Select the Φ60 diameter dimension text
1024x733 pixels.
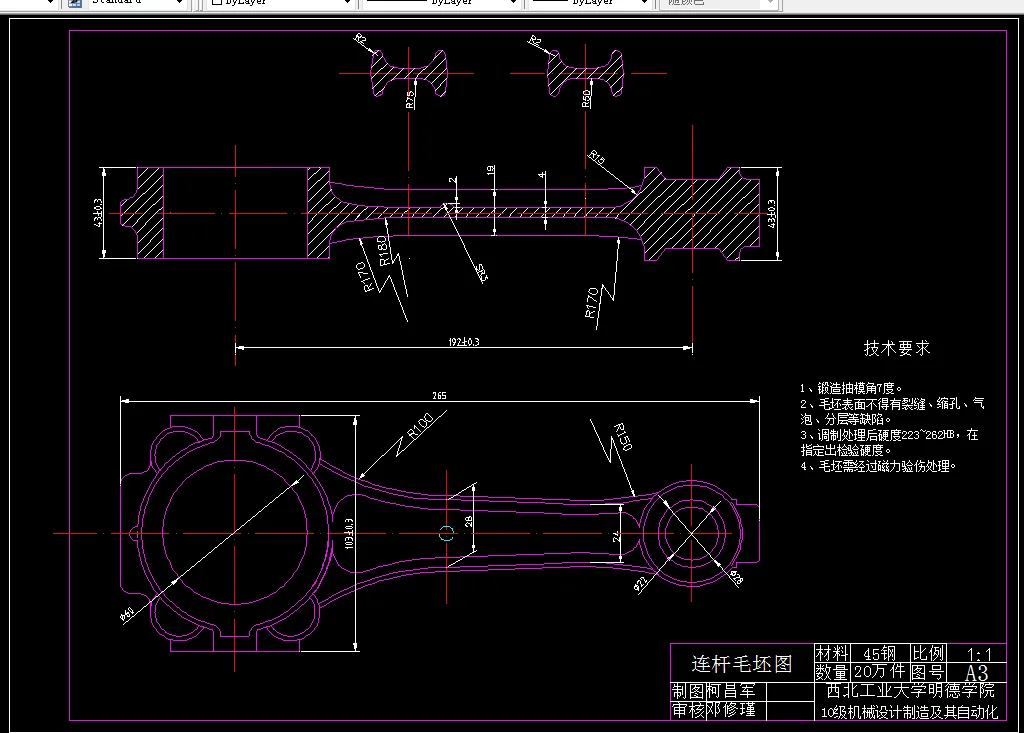[127, 614]
